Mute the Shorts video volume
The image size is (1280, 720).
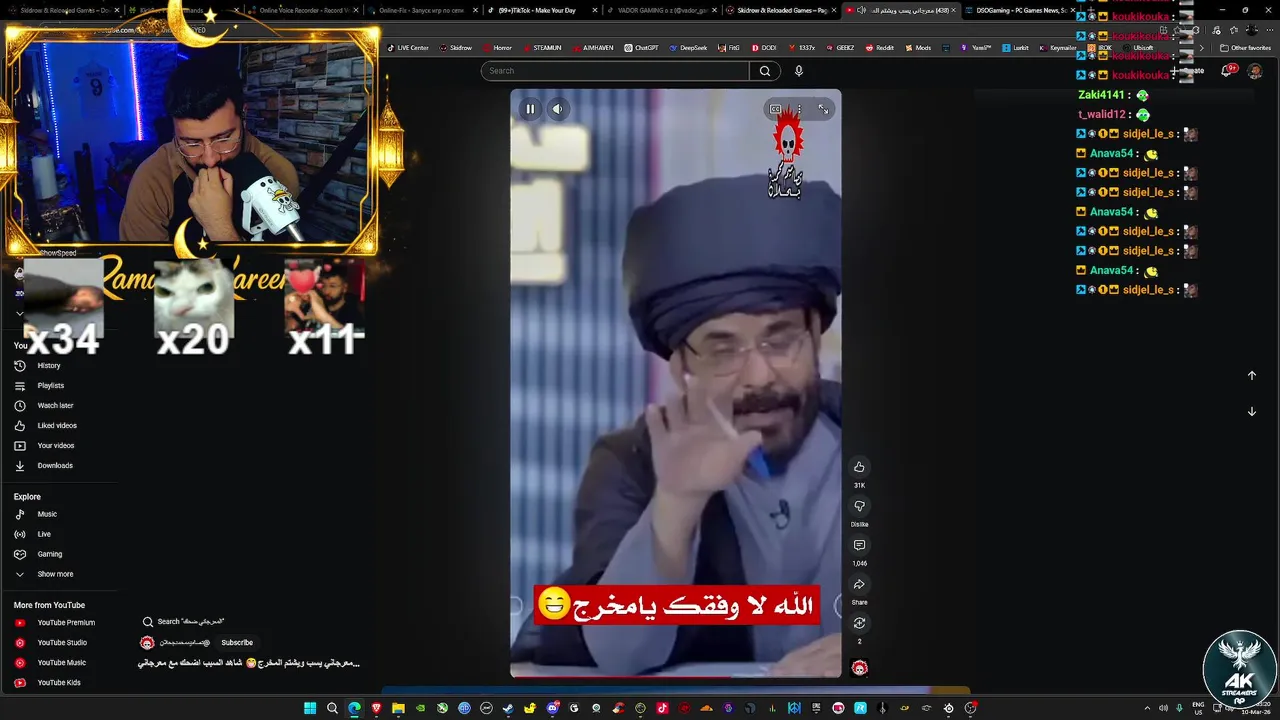coord(558,109)
